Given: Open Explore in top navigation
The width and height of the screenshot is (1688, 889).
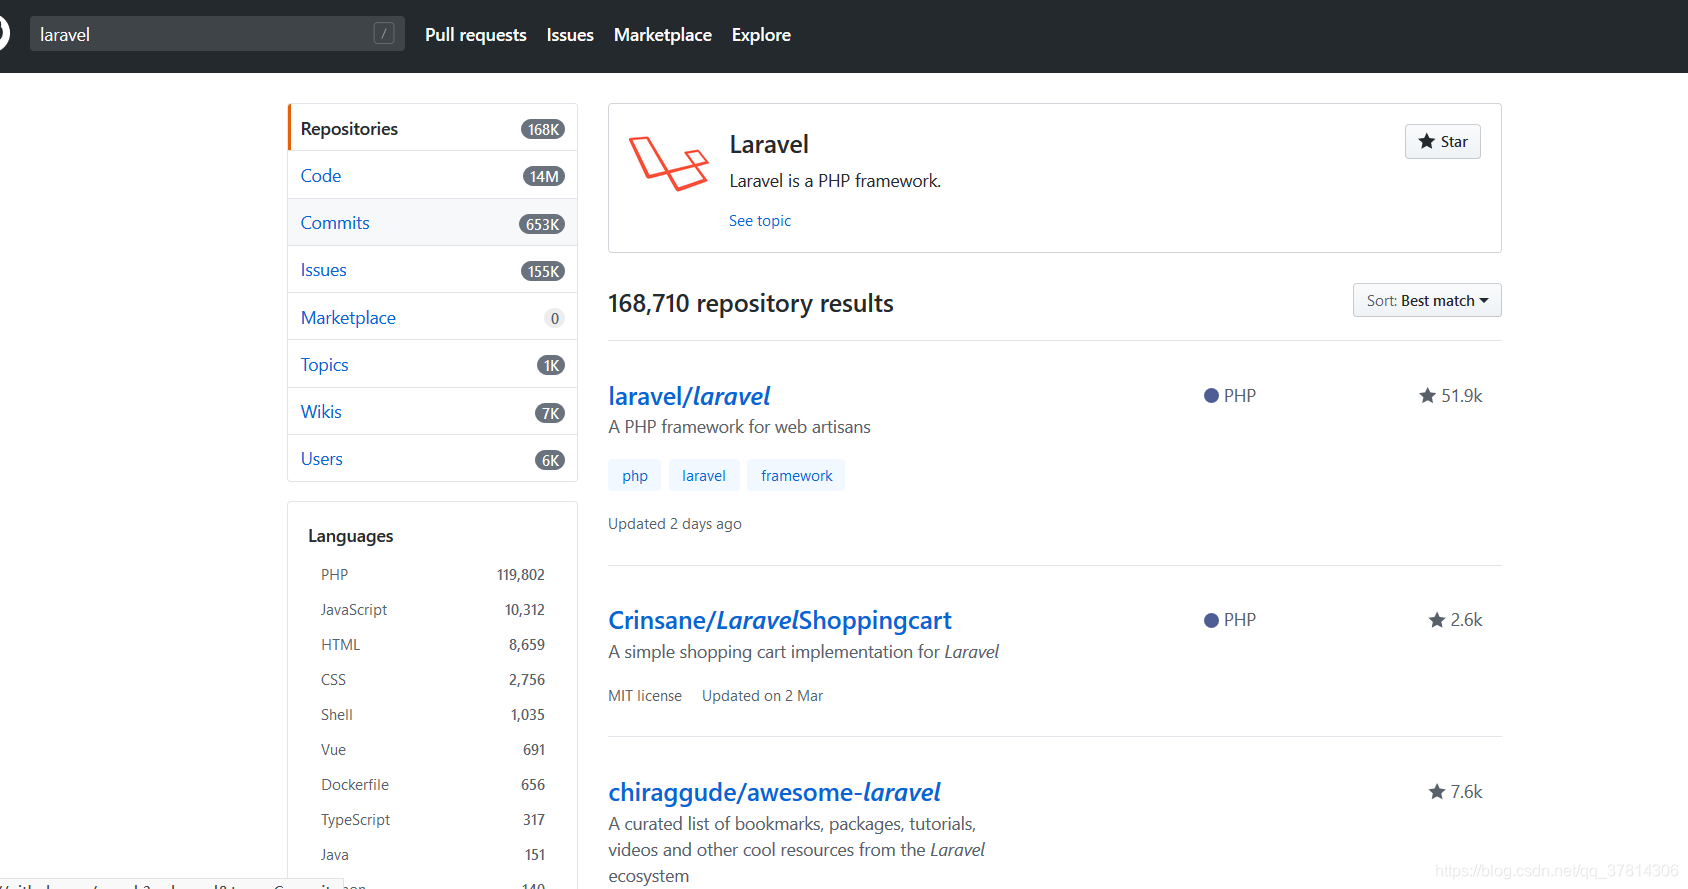Looking at the screenshot, I should tap(761, 35).
